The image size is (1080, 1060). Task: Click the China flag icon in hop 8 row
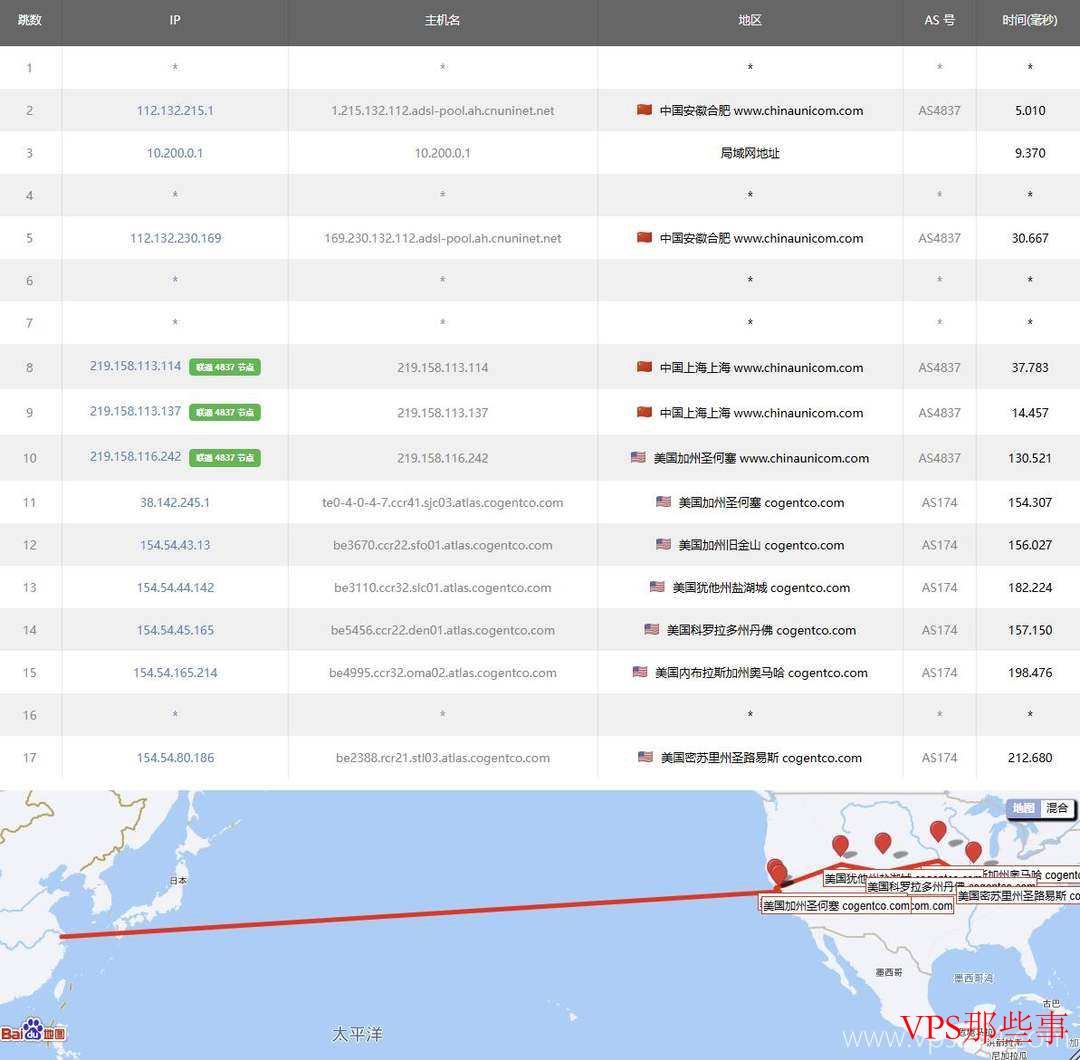[x=644, y=366]
